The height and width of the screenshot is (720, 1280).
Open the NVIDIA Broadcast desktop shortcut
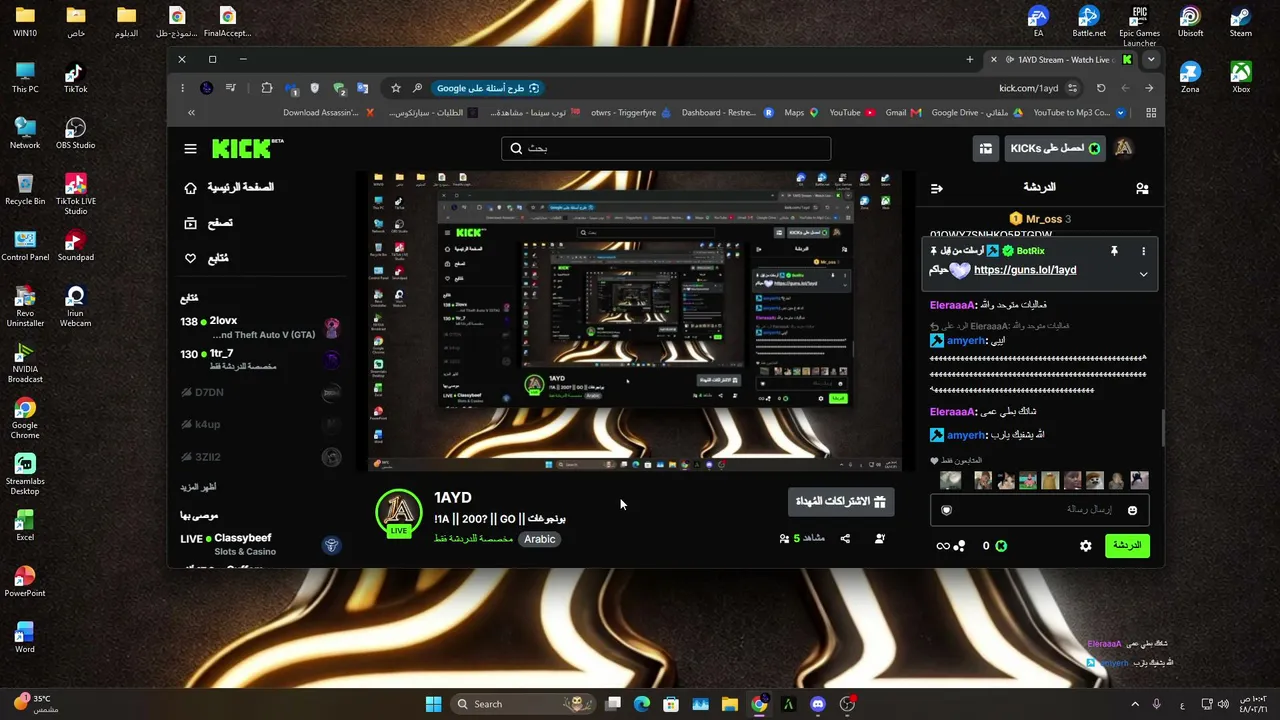25,362
